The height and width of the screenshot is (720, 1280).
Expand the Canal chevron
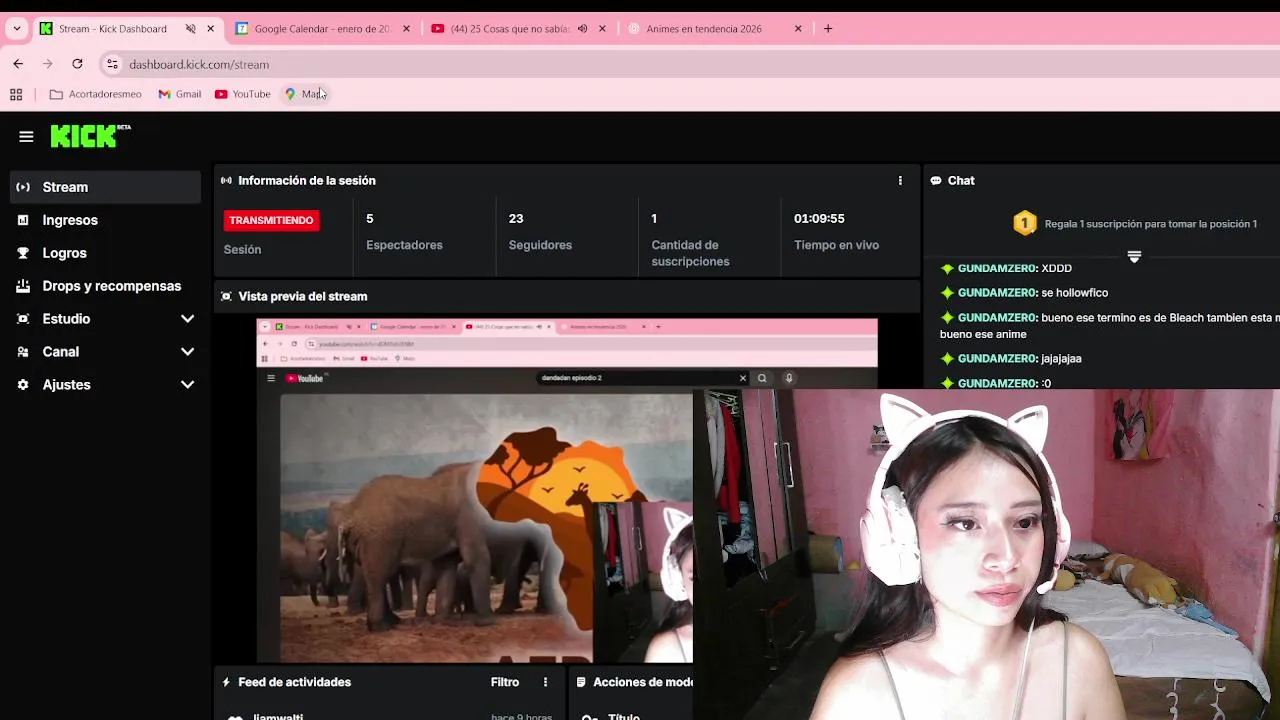click(x=187, y=352)
